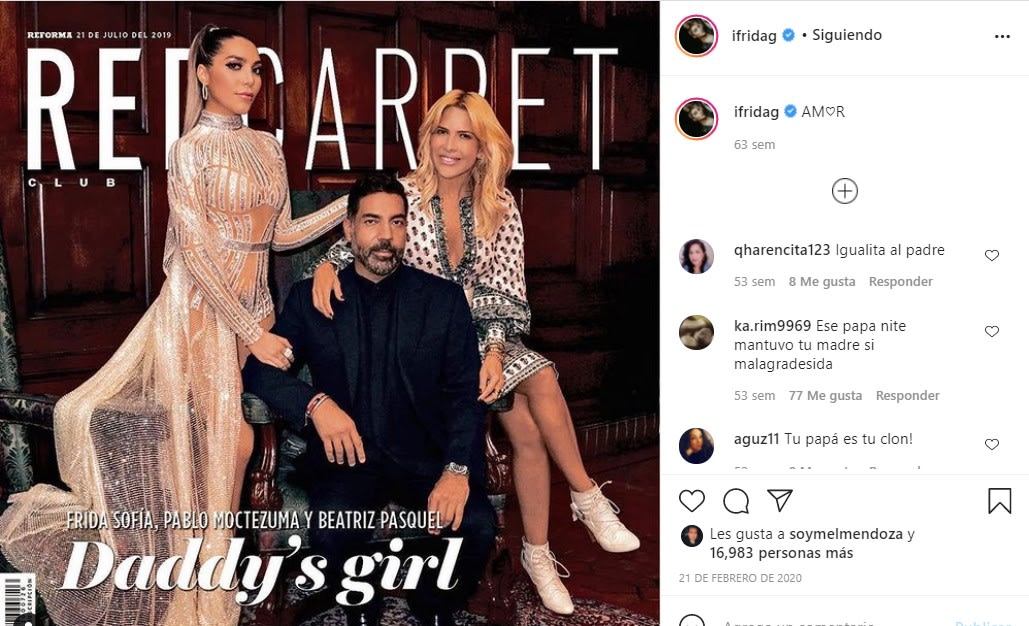Share post with paper plane icon

tap(780, 501)
